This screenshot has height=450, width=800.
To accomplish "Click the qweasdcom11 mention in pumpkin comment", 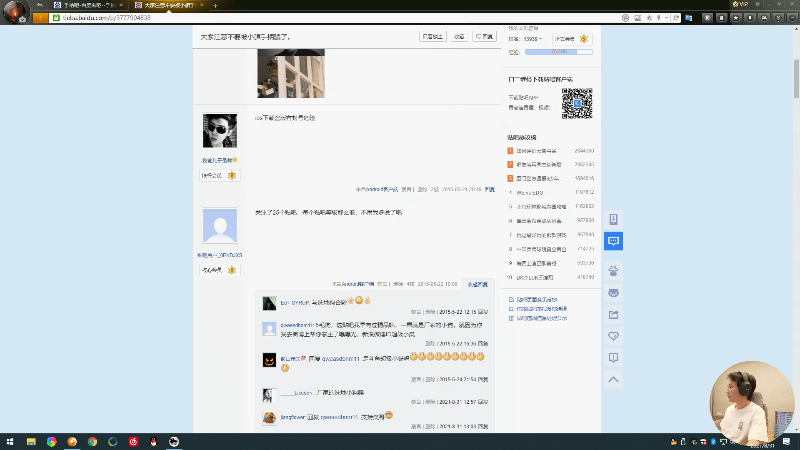I will click(340, 359).
